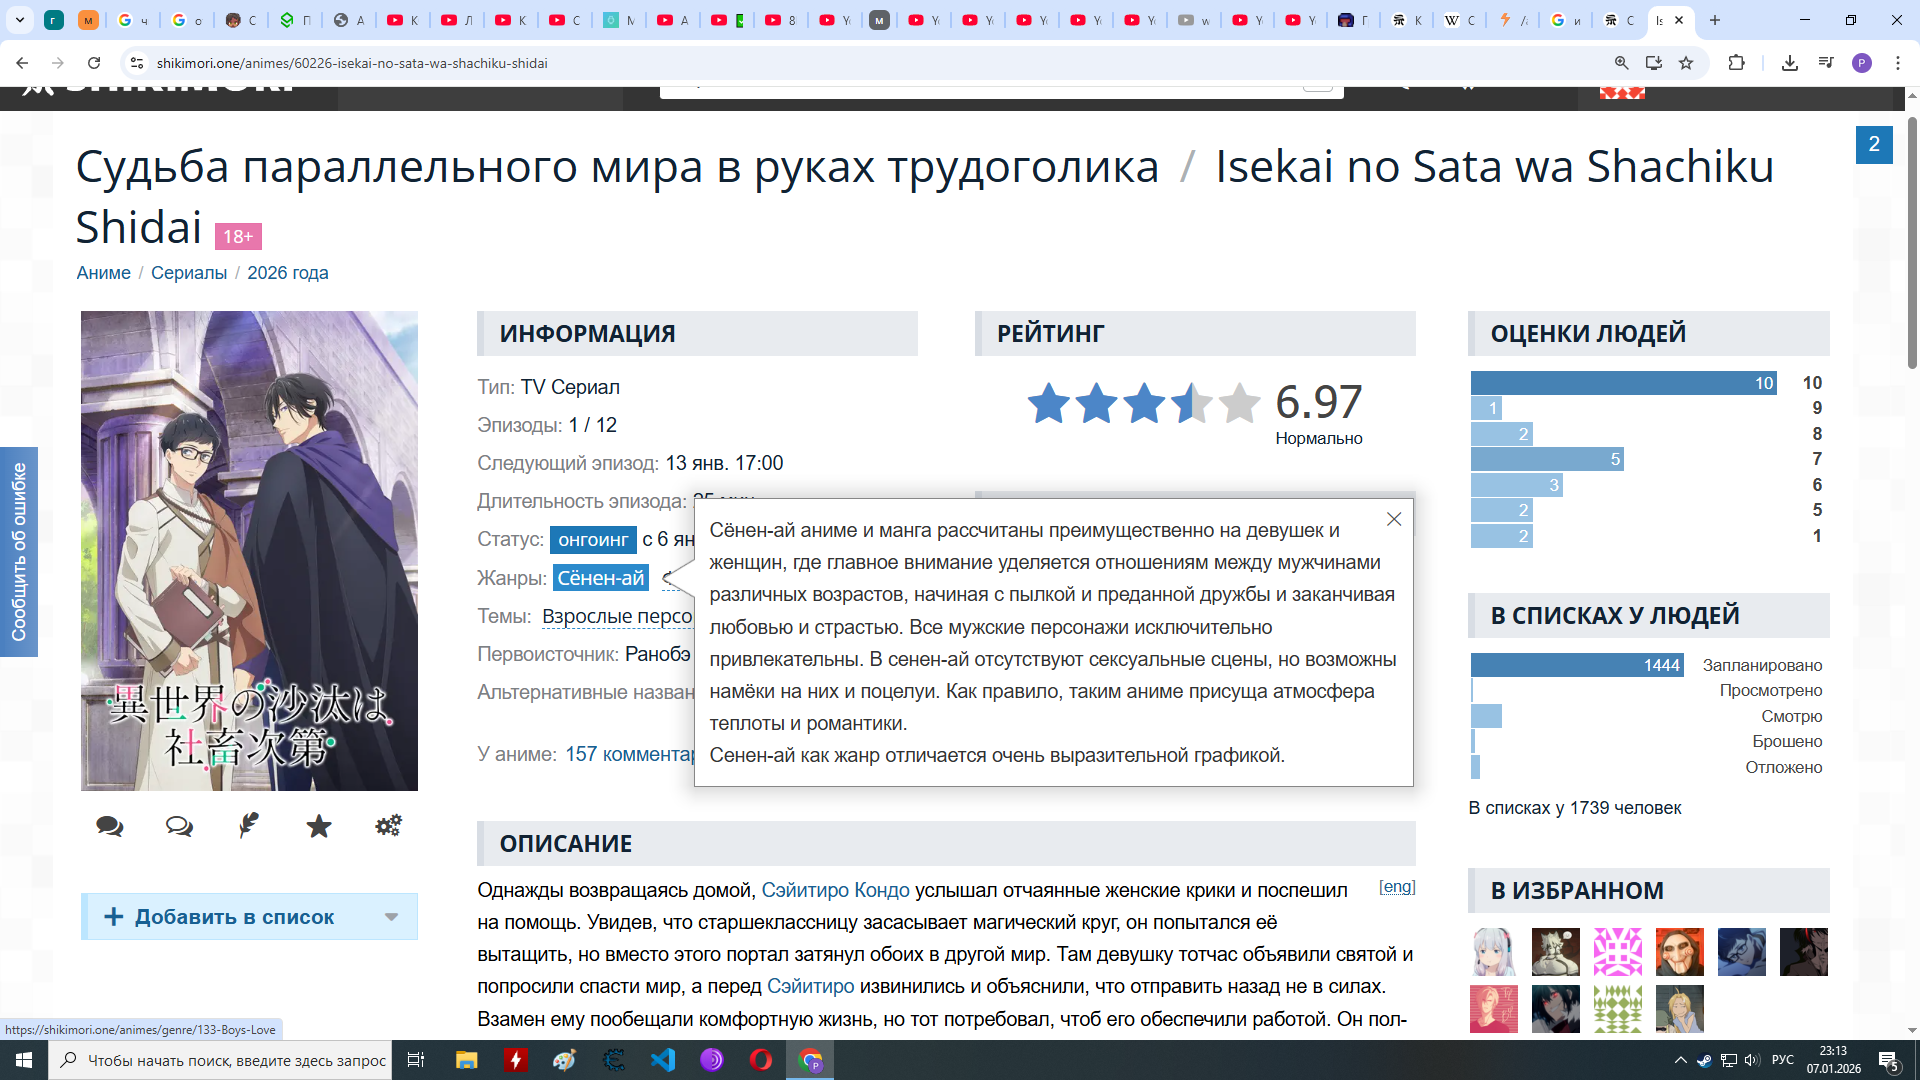This screenshot has width=1920, height=1080.
Task: Click the anime poster thumbnail
Action: (249, 550)
